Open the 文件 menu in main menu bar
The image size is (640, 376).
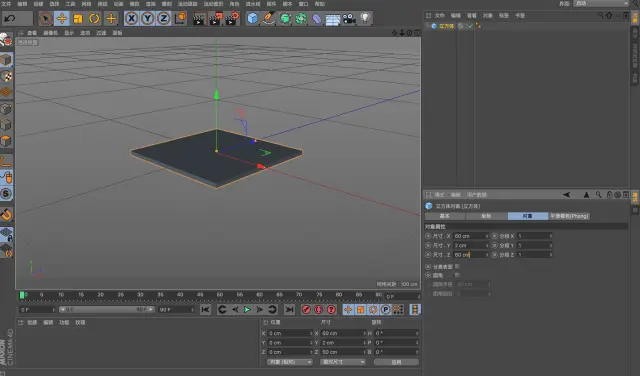(x=6, y=4)
